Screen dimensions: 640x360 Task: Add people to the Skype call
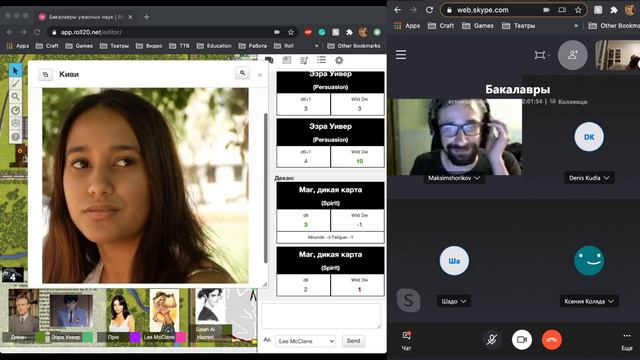[573, 55]
